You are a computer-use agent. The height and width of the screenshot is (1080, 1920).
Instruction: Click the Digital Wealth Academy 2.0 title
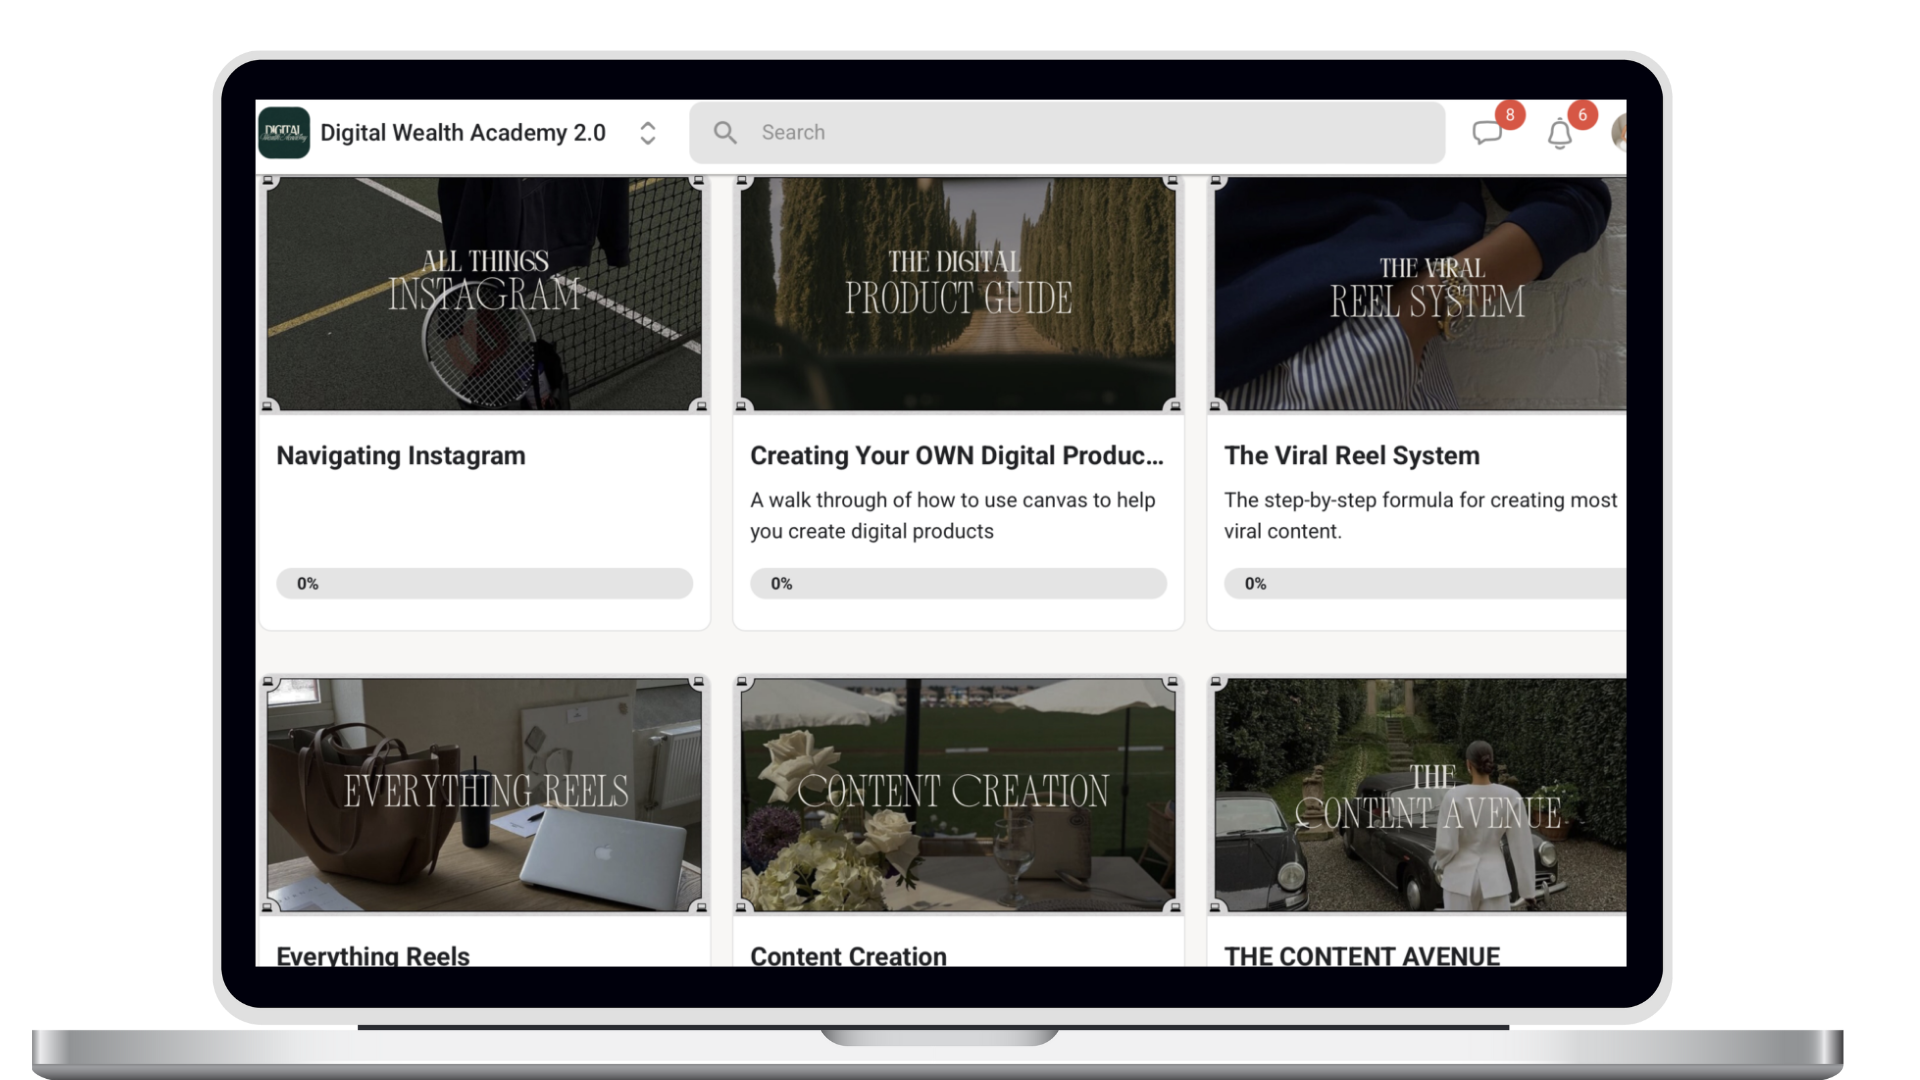[x=463, y=133]
